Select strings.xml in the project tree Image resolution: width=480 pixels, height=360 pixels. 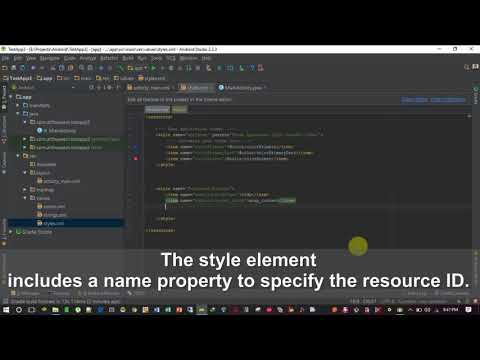52,215
